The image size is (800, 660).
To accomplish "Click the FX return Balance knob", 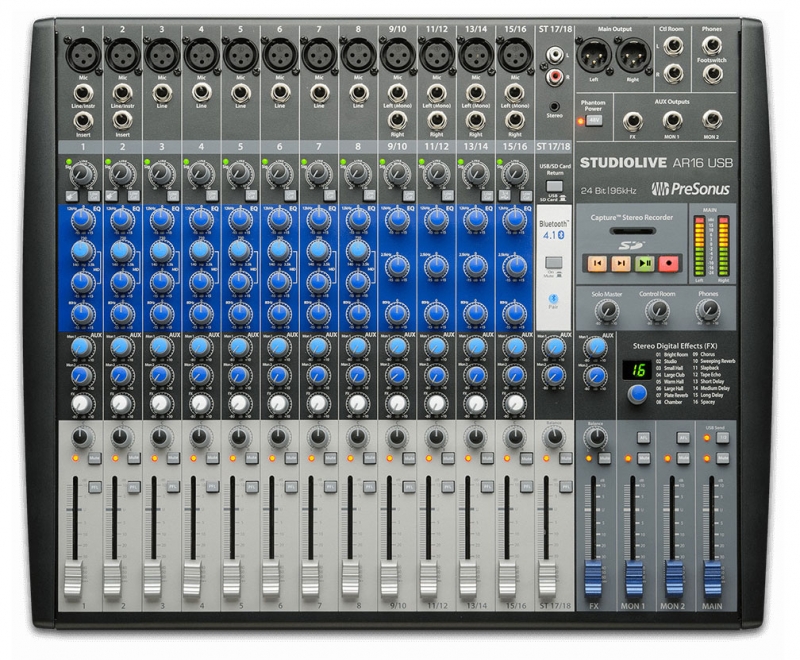I will pyautogui.click(x=595, y=437).
